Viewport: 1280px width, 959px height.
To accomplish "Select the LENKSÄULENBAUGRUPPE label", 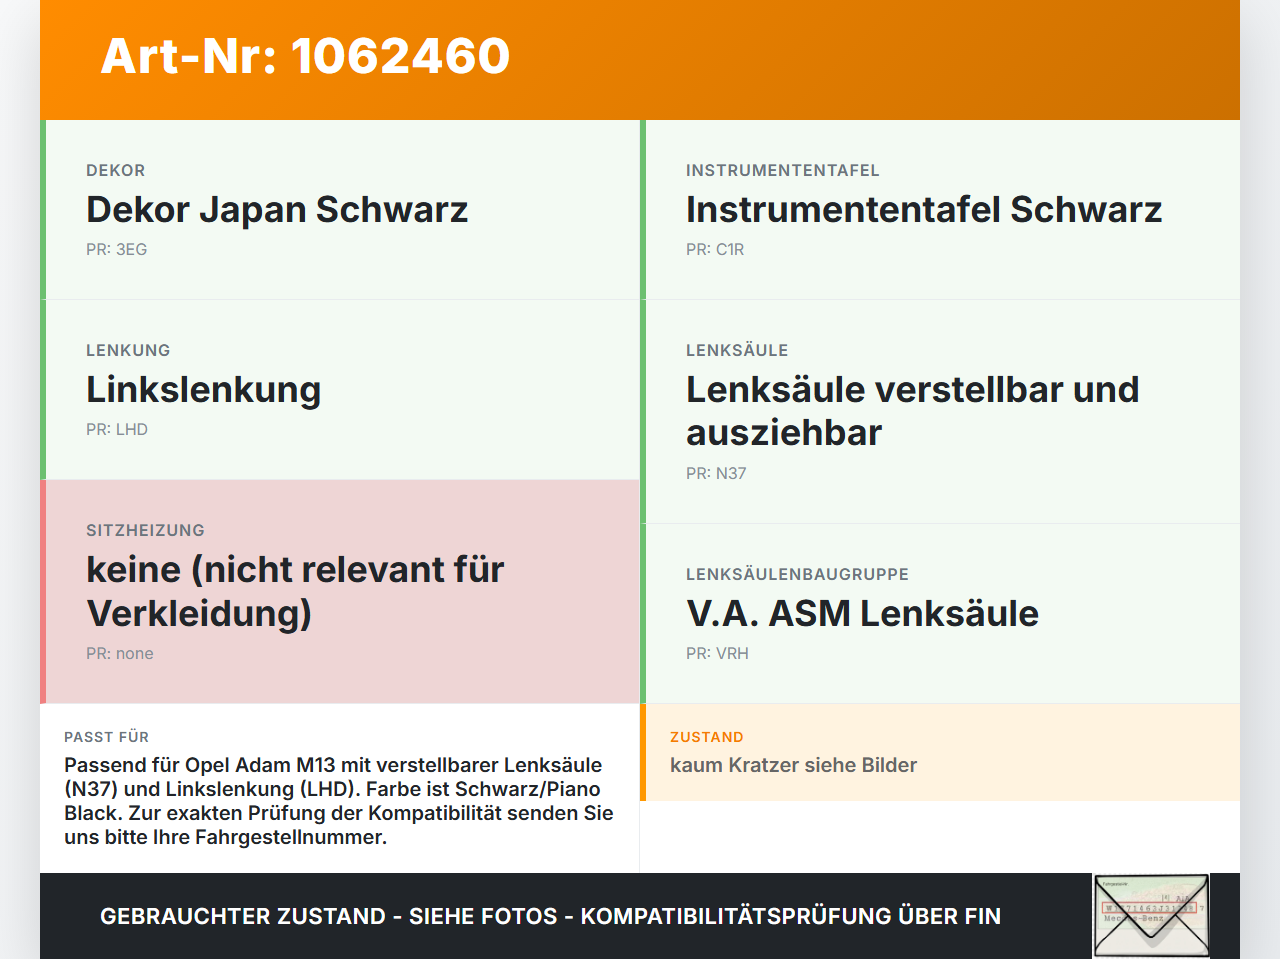I will (x=797, y=574).
